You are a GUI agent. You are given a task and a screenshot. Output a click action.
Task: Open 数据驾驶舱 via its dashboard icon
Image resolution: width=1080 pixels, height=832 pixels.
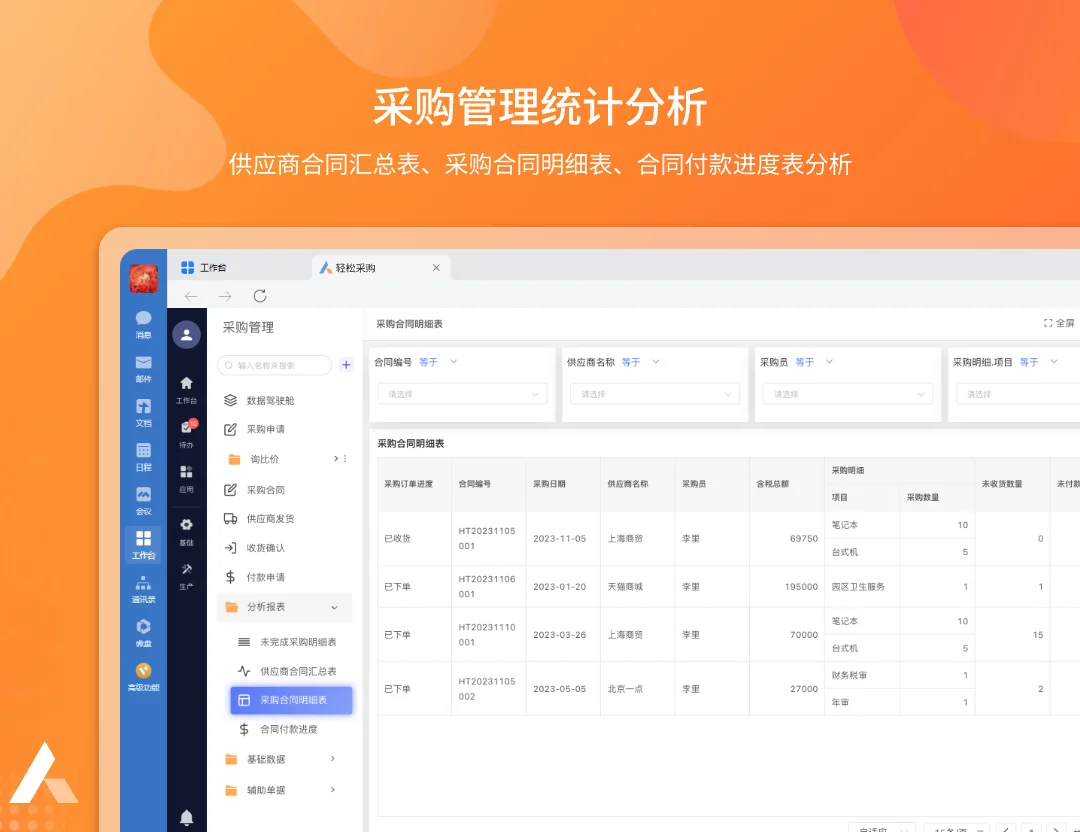point(230,400)
